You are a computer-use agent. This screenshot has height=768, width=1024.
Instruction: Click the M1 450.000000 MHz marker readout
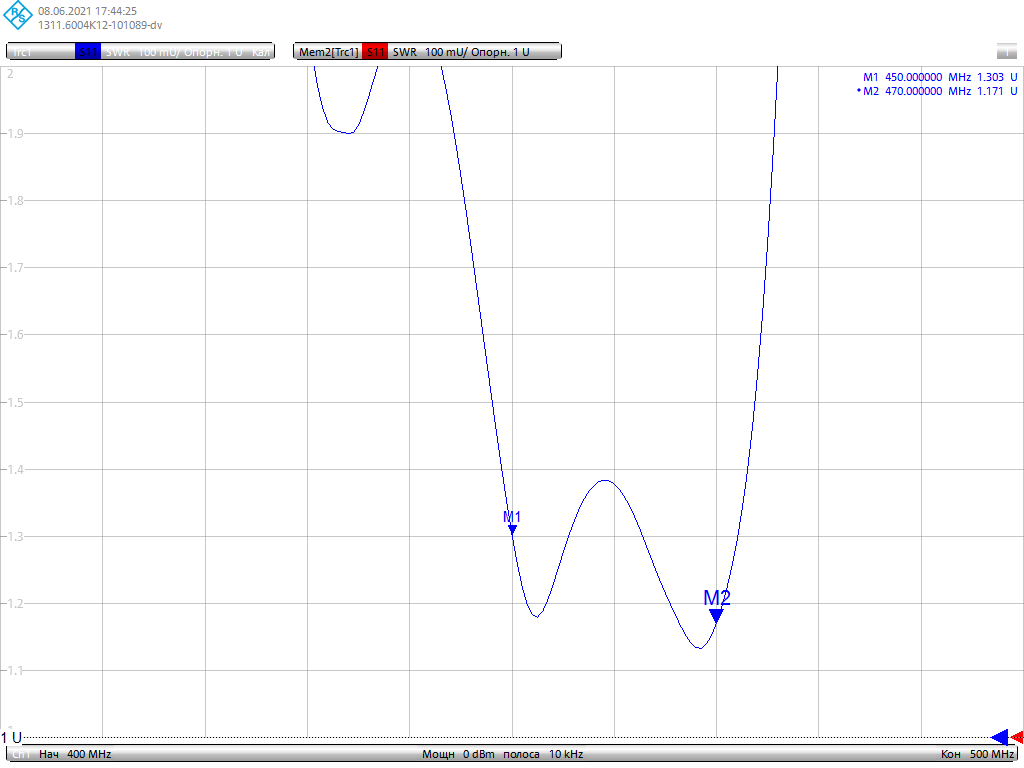click(x=940, y=77)
